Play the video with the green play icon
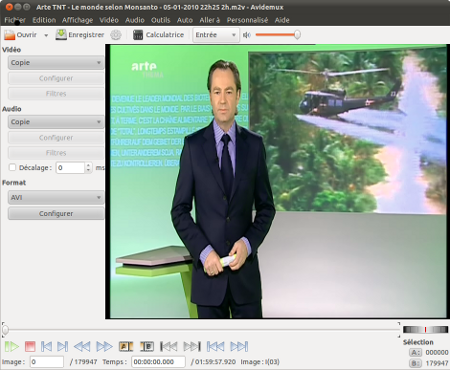 point(12,347)
